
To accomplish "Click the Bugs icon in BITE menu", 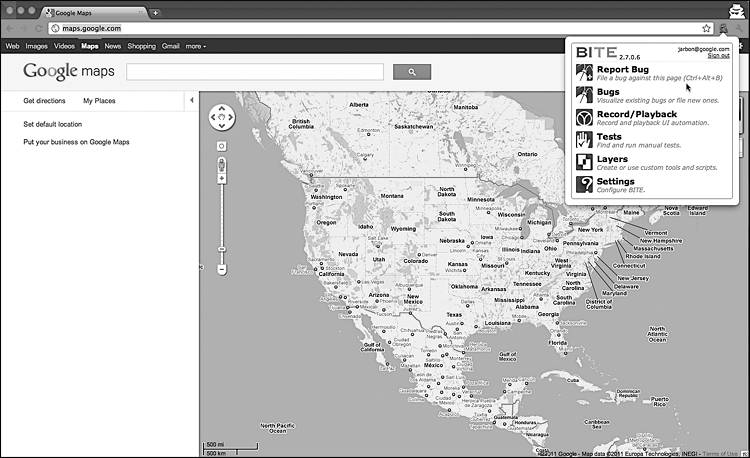I will 584,95.
